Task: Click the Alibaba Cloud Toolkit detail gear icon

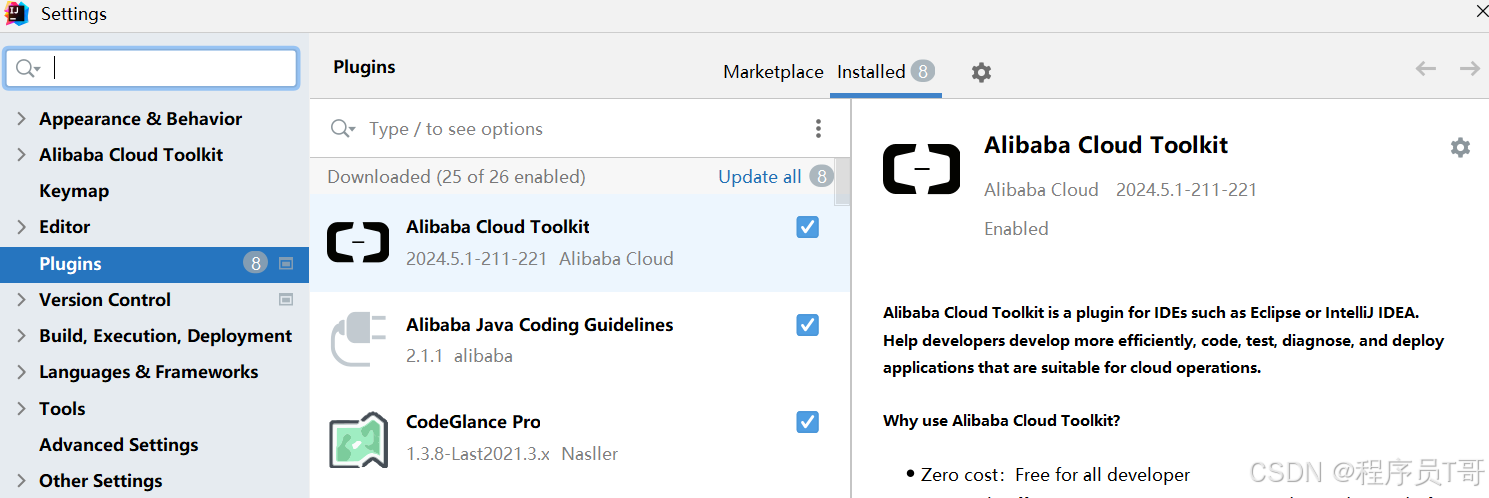Action: [x=1460, y=147]
